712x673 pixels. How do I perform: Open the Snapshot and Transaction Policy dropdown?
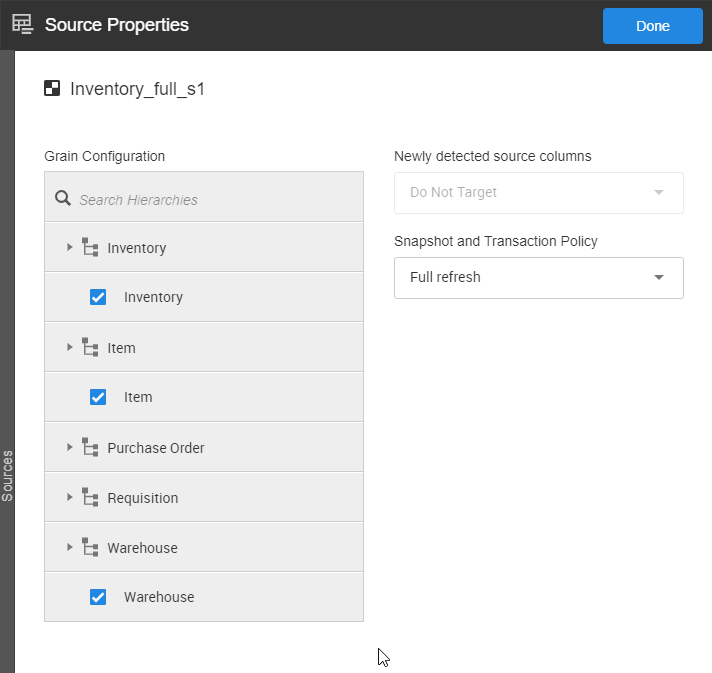click(x=538, y=277)
